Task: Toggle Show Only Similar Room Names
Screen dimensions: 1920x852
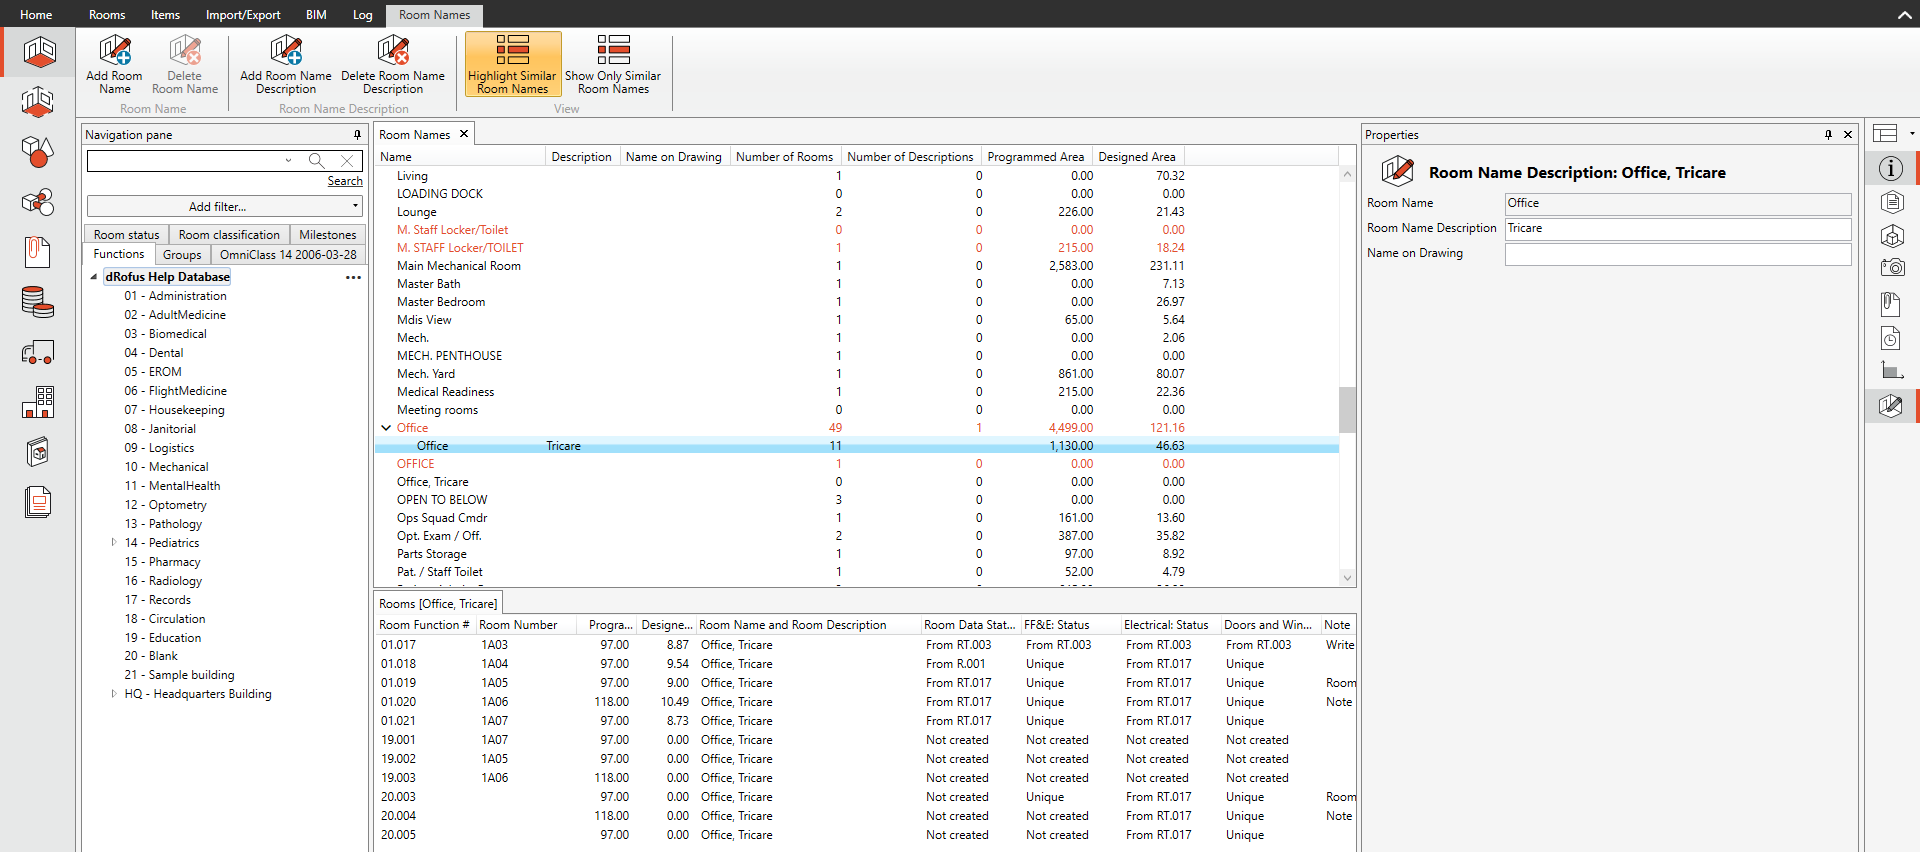Action: 613,64
